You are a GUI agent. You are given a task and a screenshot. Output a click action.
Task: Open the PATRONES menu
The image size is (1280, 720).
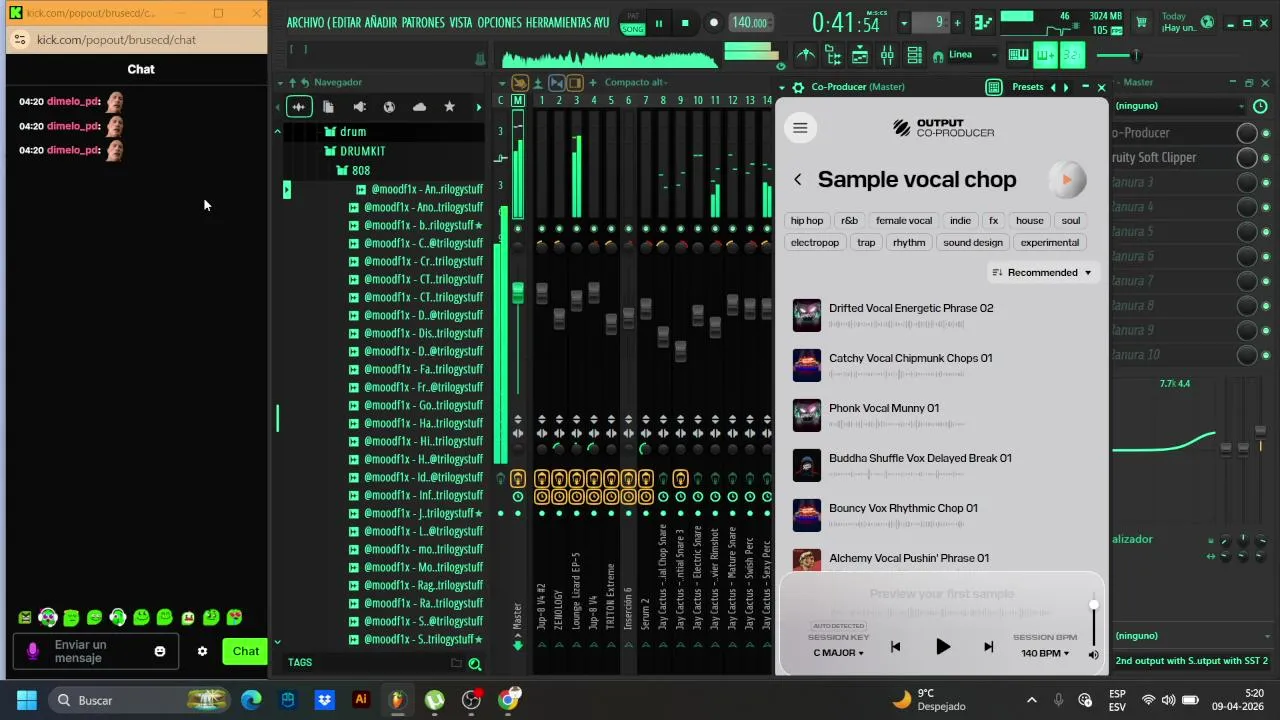point(423,22)
